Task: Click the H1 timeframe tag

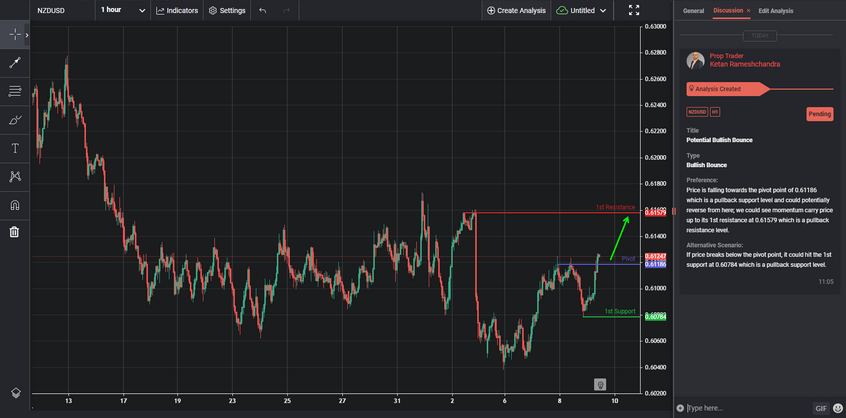Action: point(715,112)
